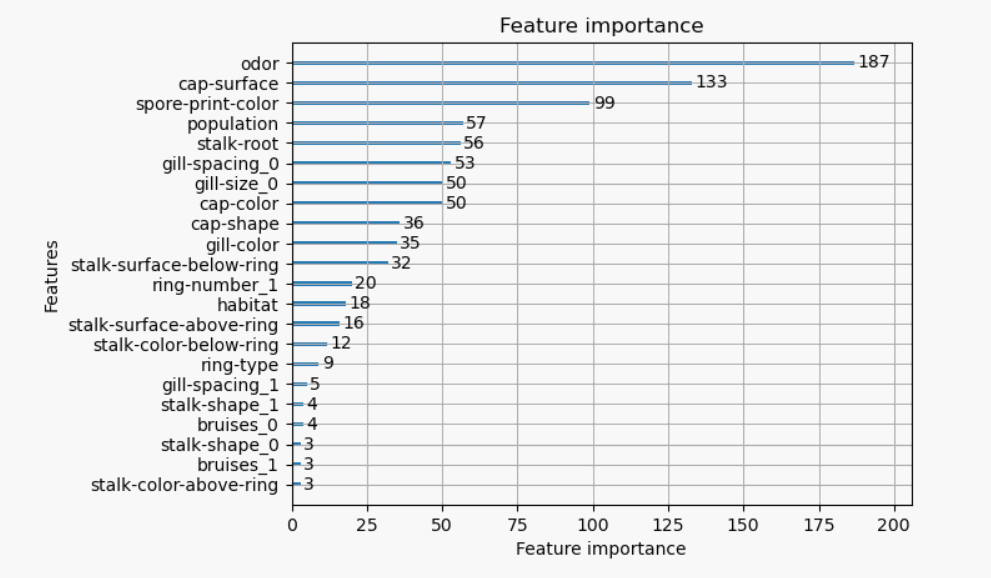Screen dimensions: 991x578
Task: Click the x-axis 'Feature importance' caption
Action: click(601, 549)
